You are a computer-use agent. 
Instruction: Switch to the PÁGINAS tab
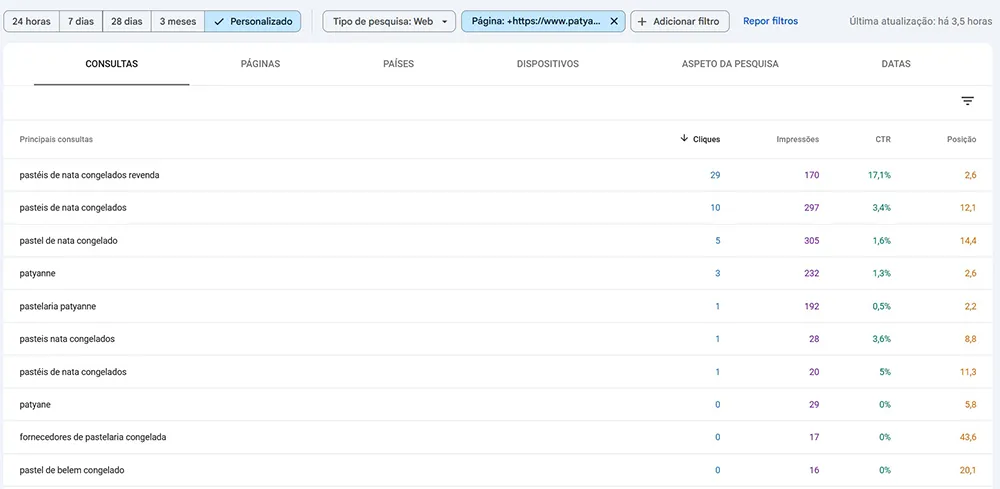tap(260, 64)
